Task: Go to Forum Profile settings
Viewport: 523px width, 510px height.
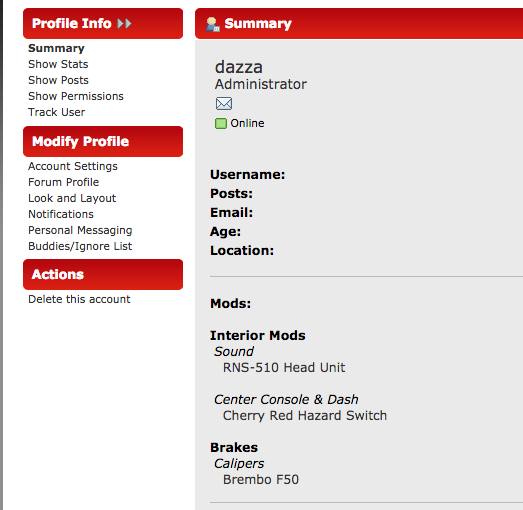Action: tap(63, 182)
